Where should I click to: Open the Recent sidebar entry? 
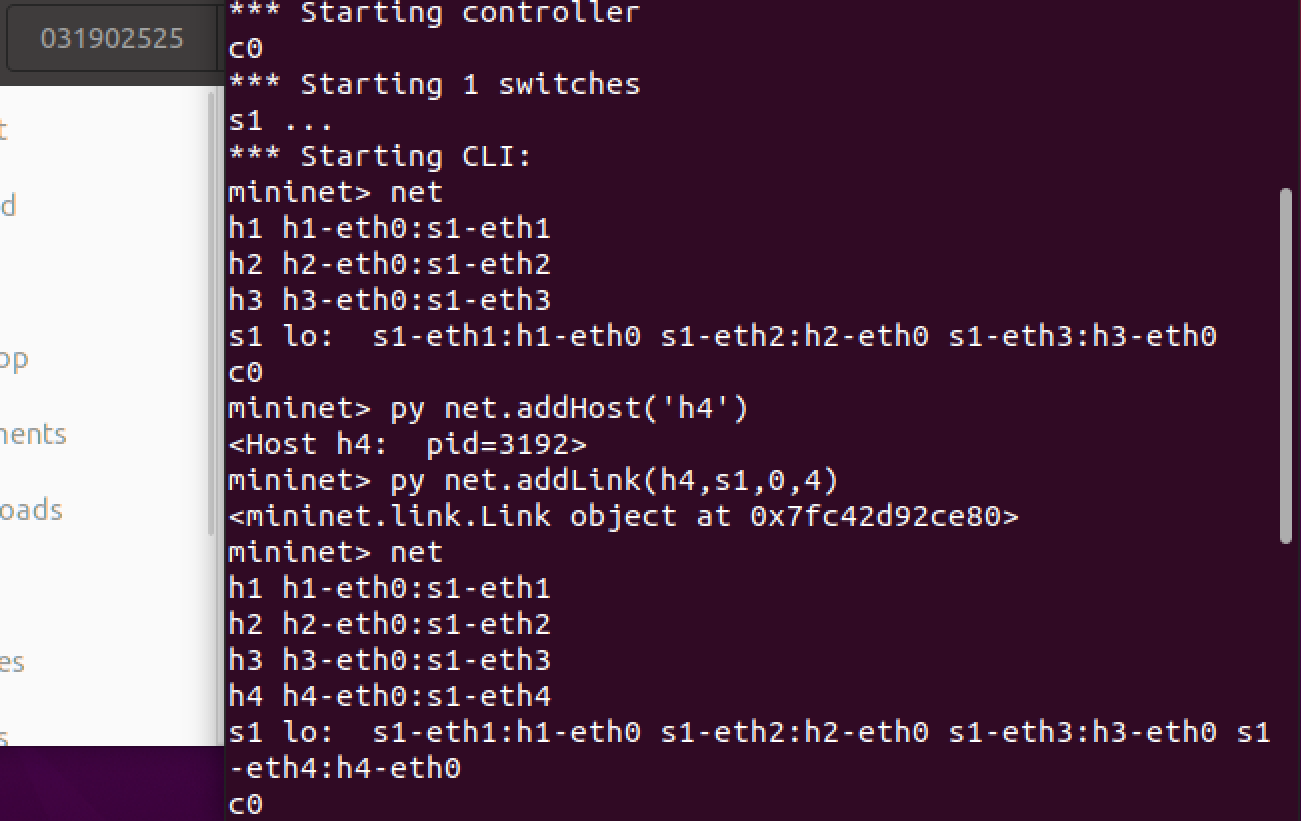tap(4, 130)
